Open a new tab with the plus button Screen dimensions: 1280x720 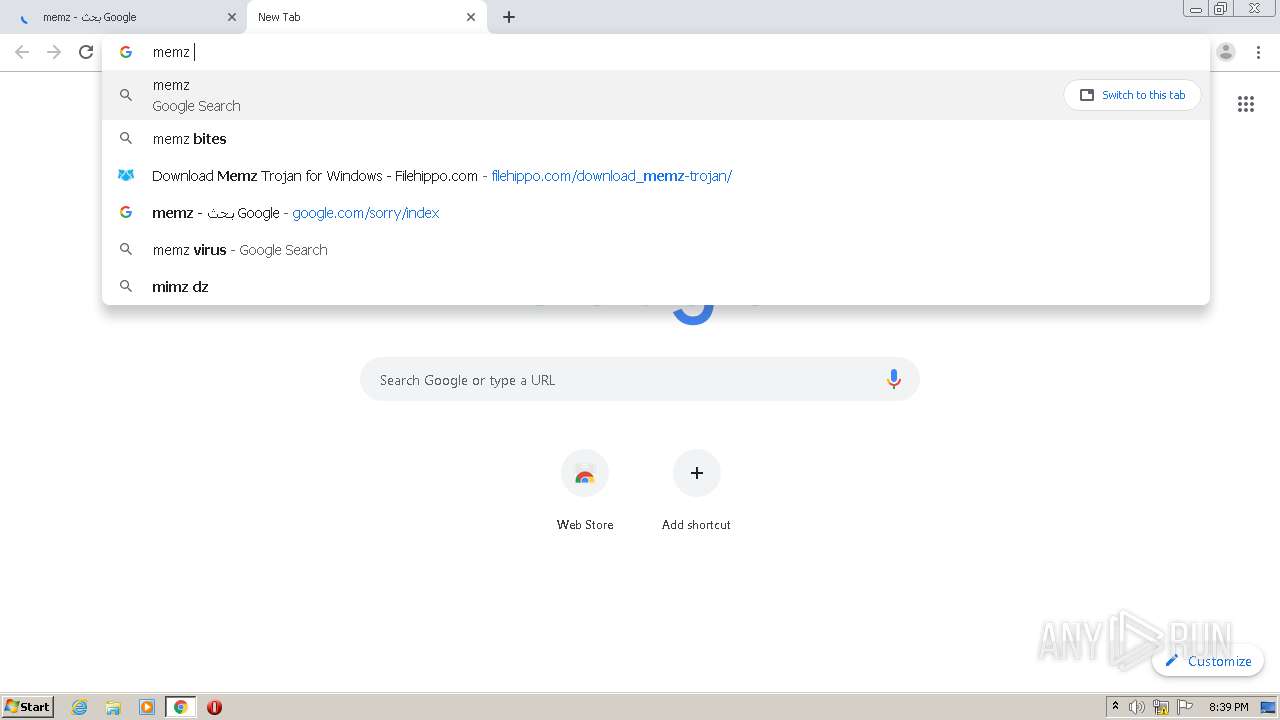coord(509,17)
